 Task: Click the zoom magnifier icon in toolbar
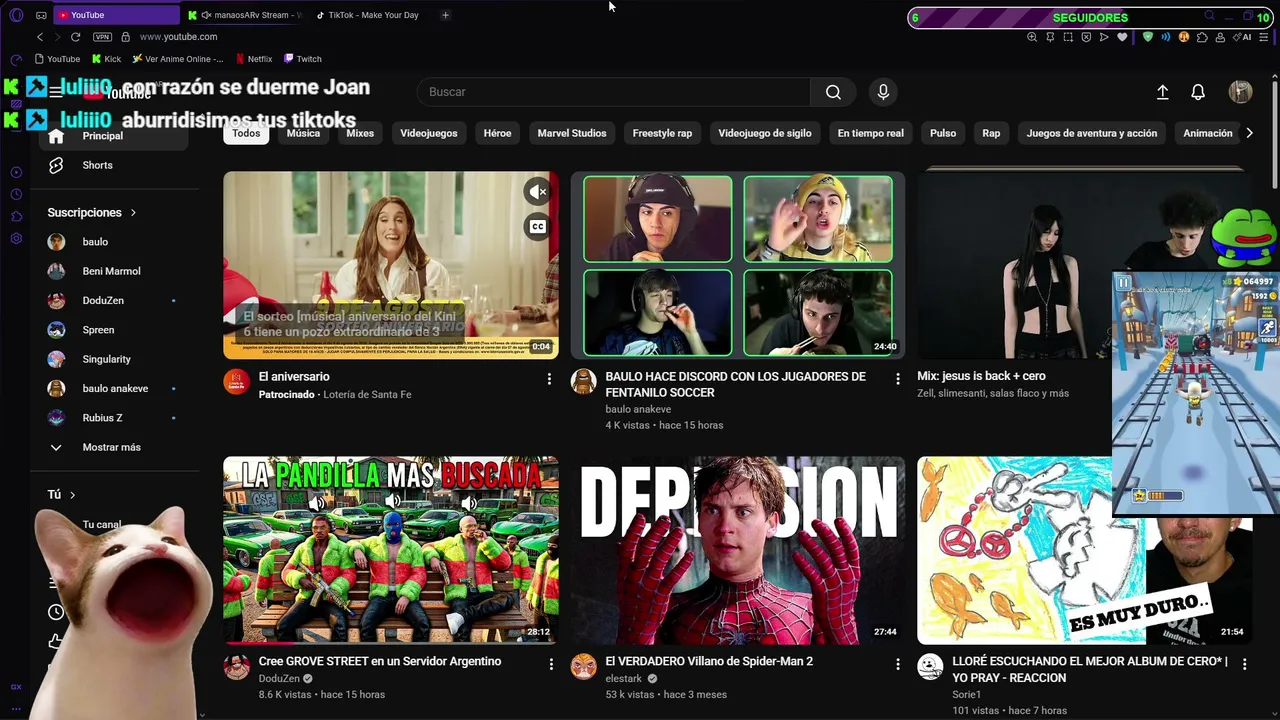(x=1032, y=37)
